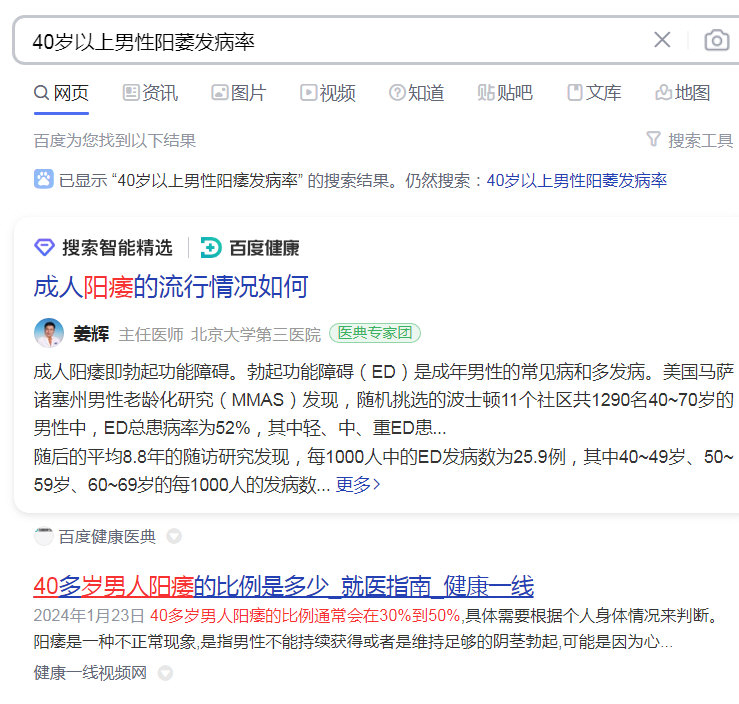
Task: Click the 百度健康 logo
Action: tap(250, 248)
